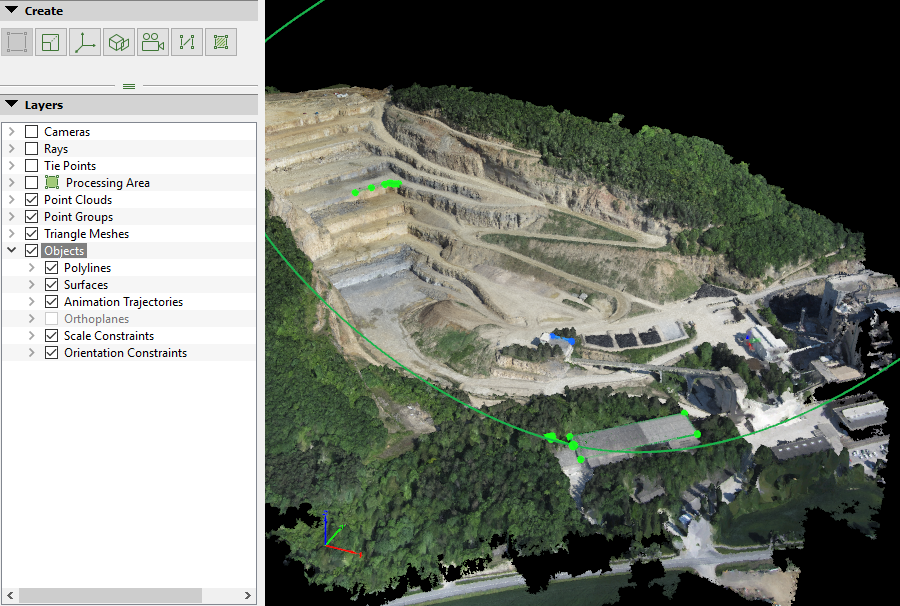Select the scale constraint tool

[186, 41]
